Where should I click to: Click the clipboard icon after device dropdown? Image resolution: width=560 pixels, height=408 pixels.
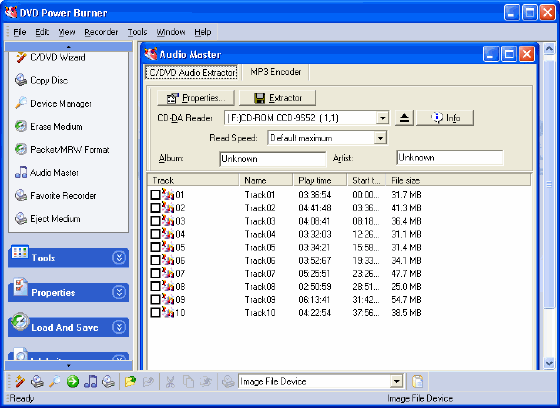[x=417, y=382]
